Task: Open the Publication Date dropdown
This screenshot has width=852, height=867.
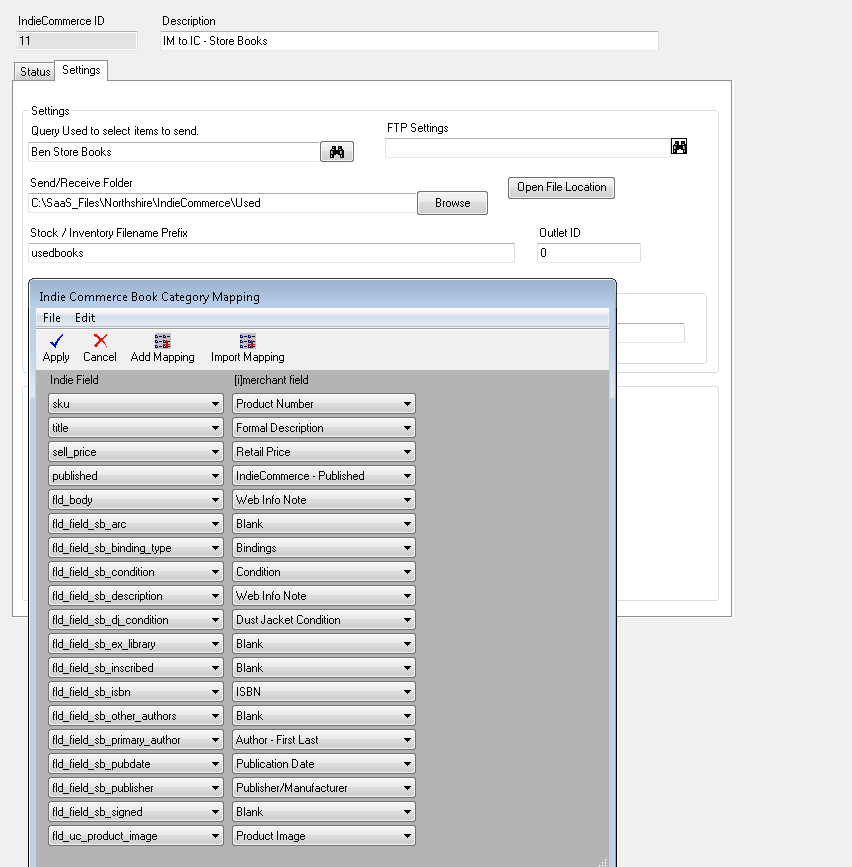Action: (323, 764)
